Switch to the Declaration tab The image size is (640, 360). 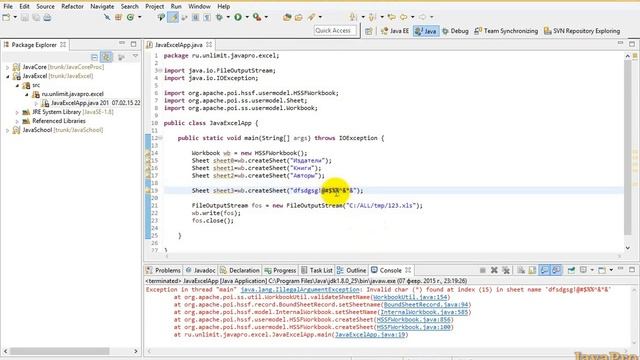[x=240, y=270]
